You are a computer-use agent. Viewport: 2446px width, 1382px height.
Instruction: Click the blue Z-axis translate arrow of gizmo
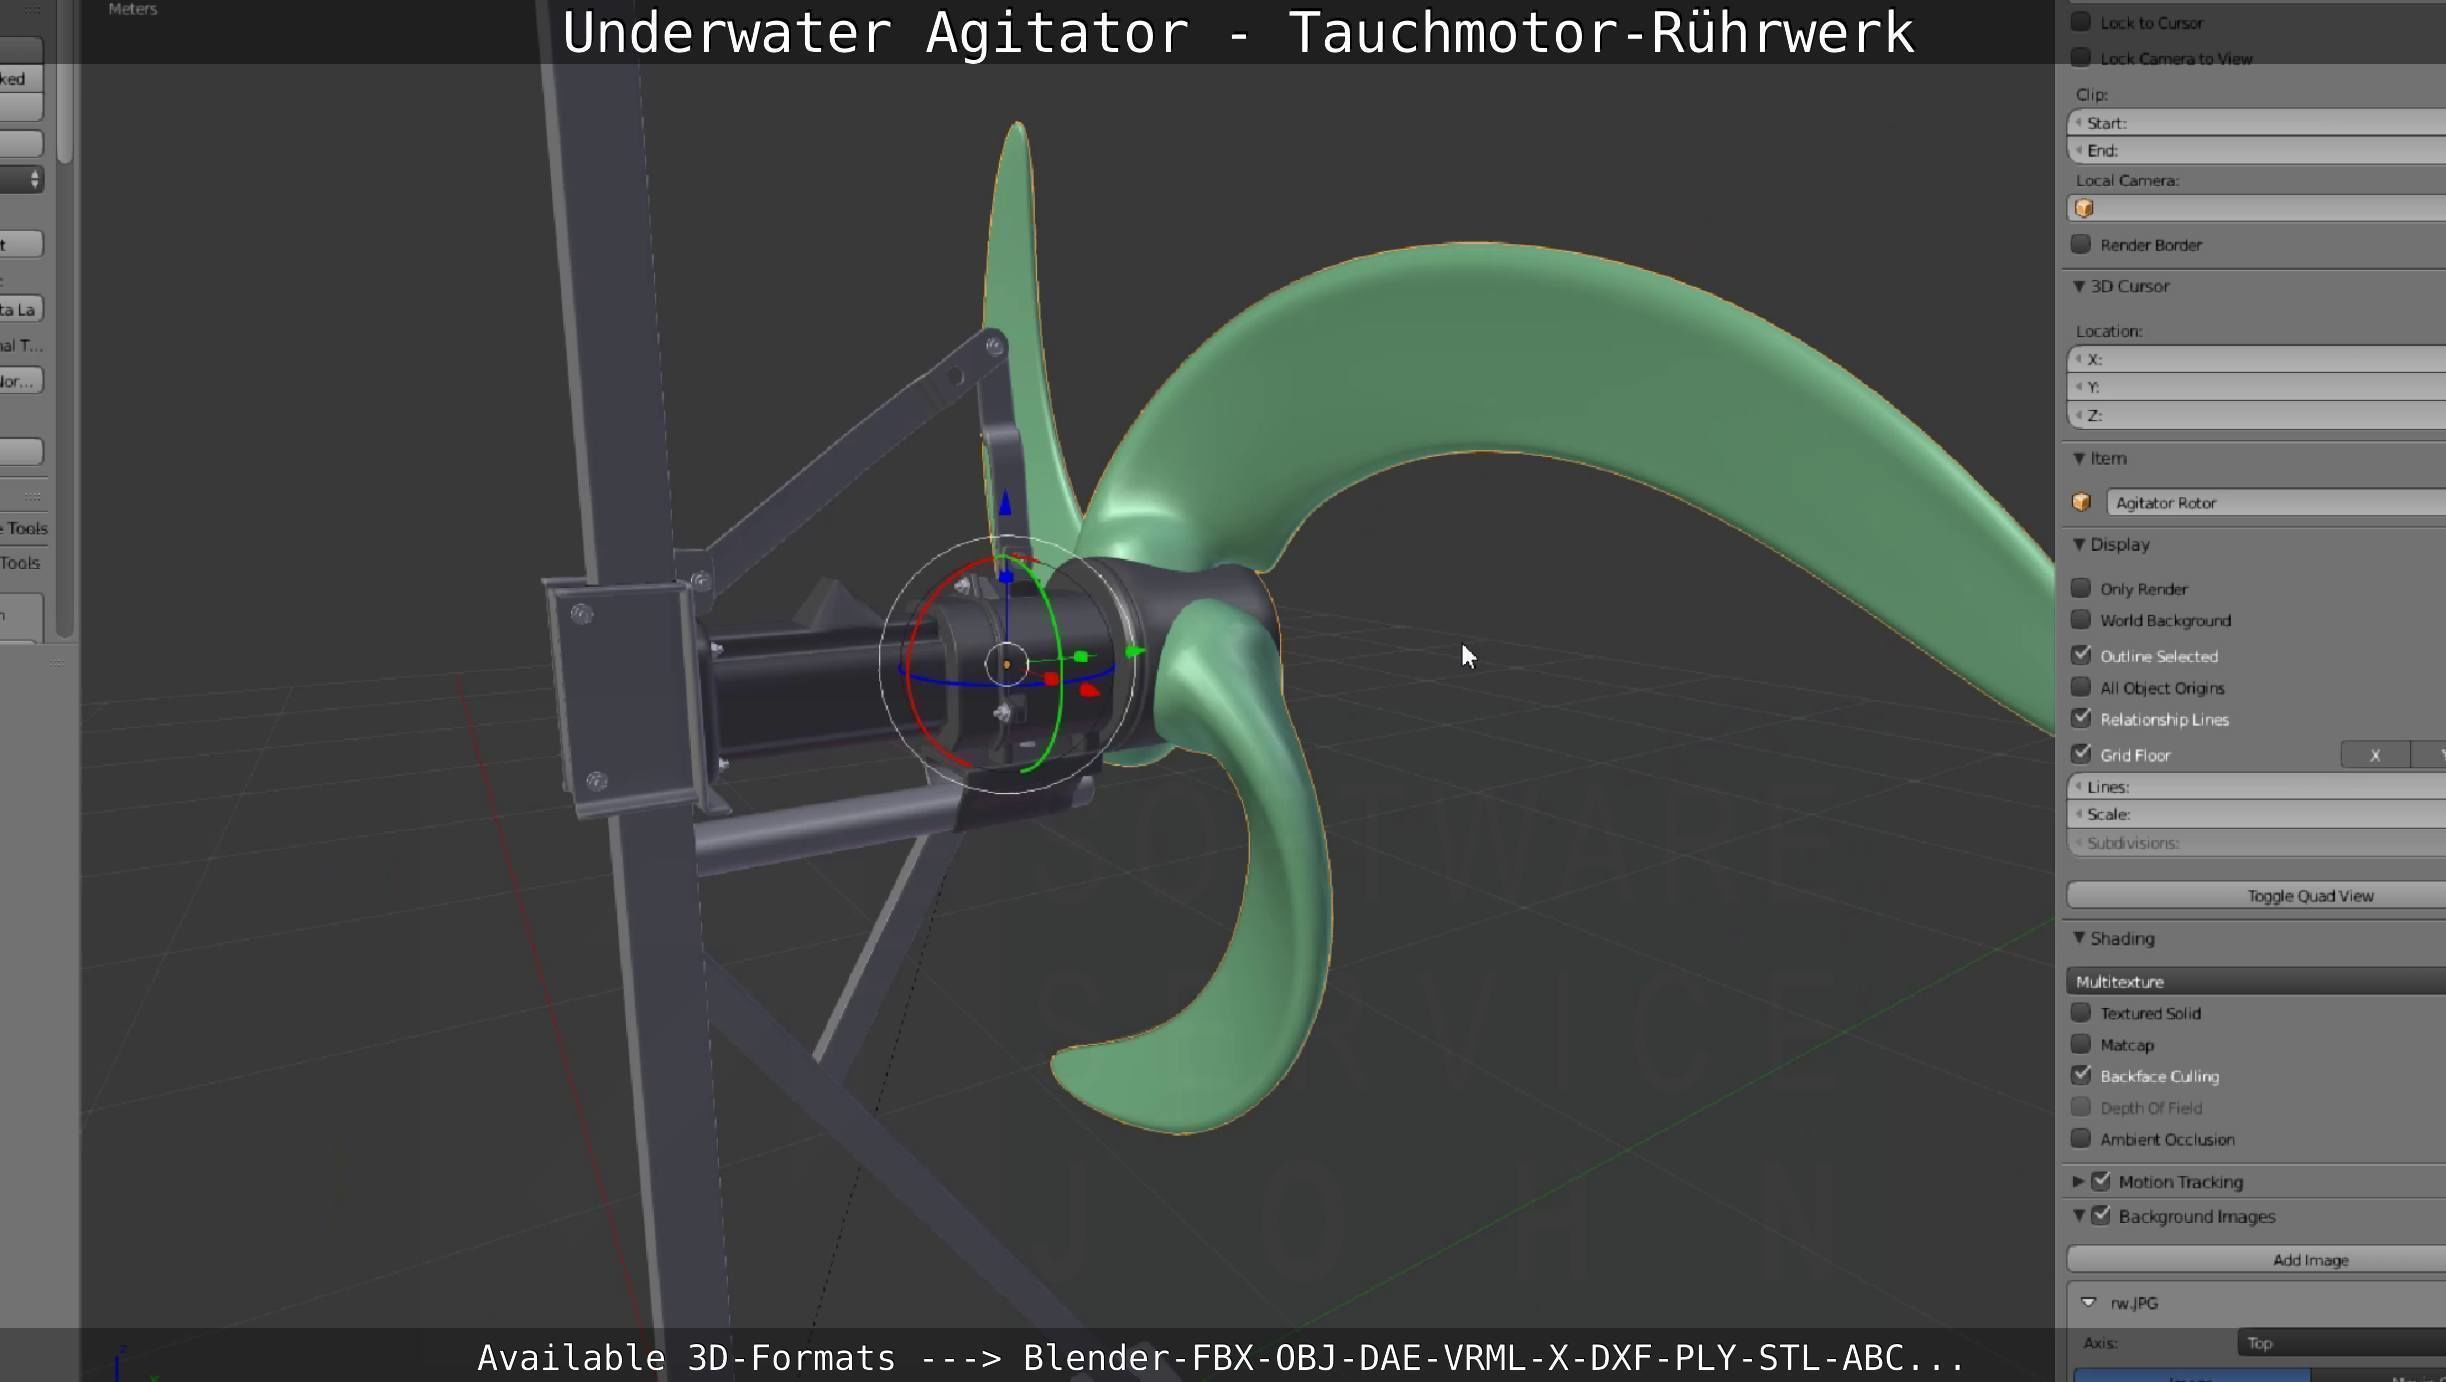click(1005, 503)
